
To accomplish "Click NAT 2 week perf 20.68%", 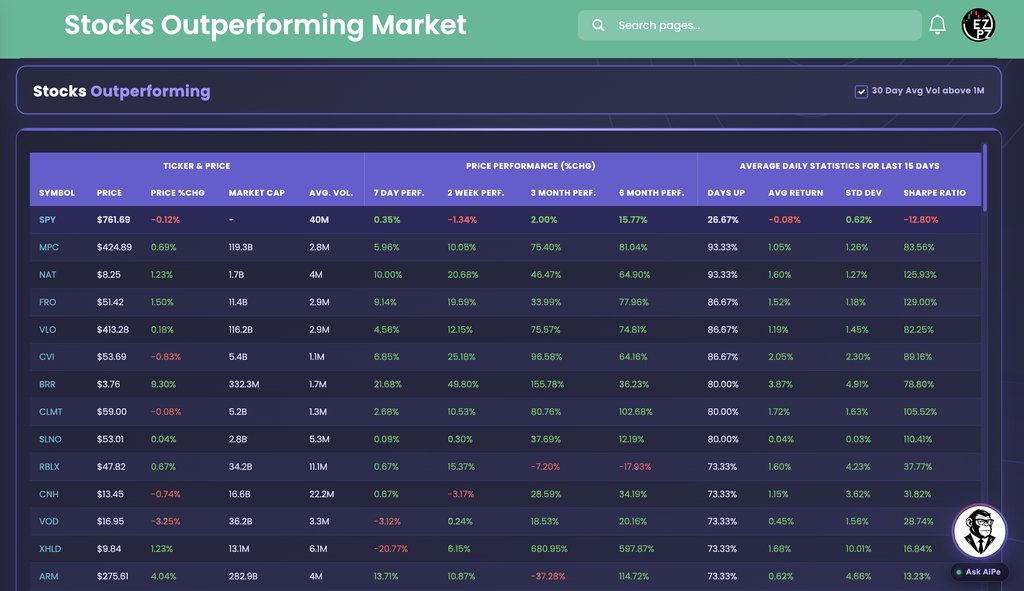I will click(463, 275).
